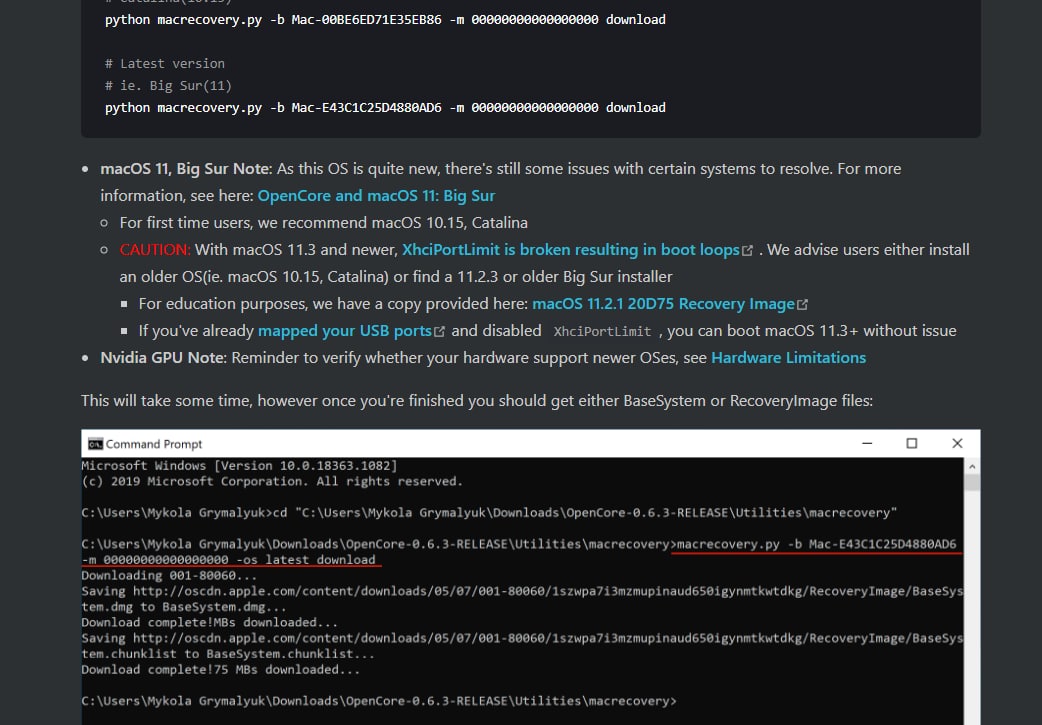1042x725 pixels.
Task: Click the "-os latest download" underlined command text
Action: [306, 560]
